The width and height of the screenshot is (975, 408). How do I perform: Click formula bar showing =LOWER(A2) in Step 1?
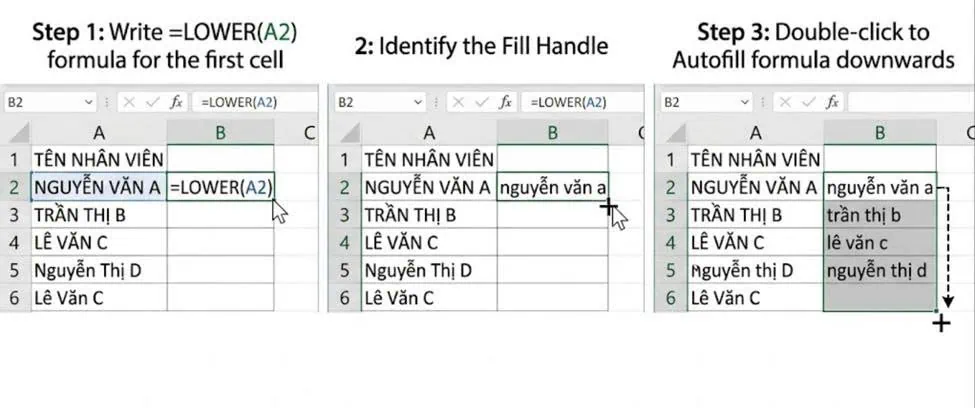(x=254, y=103)
